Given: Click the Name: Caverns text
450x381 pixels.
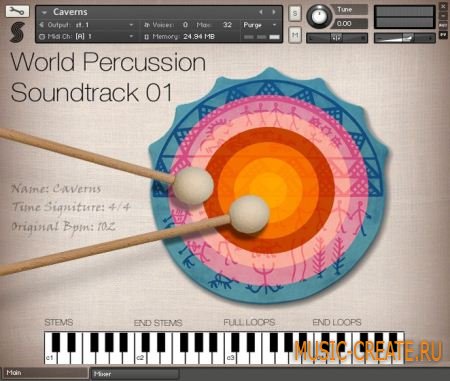Looking at the screenshot, I should 56,189.
